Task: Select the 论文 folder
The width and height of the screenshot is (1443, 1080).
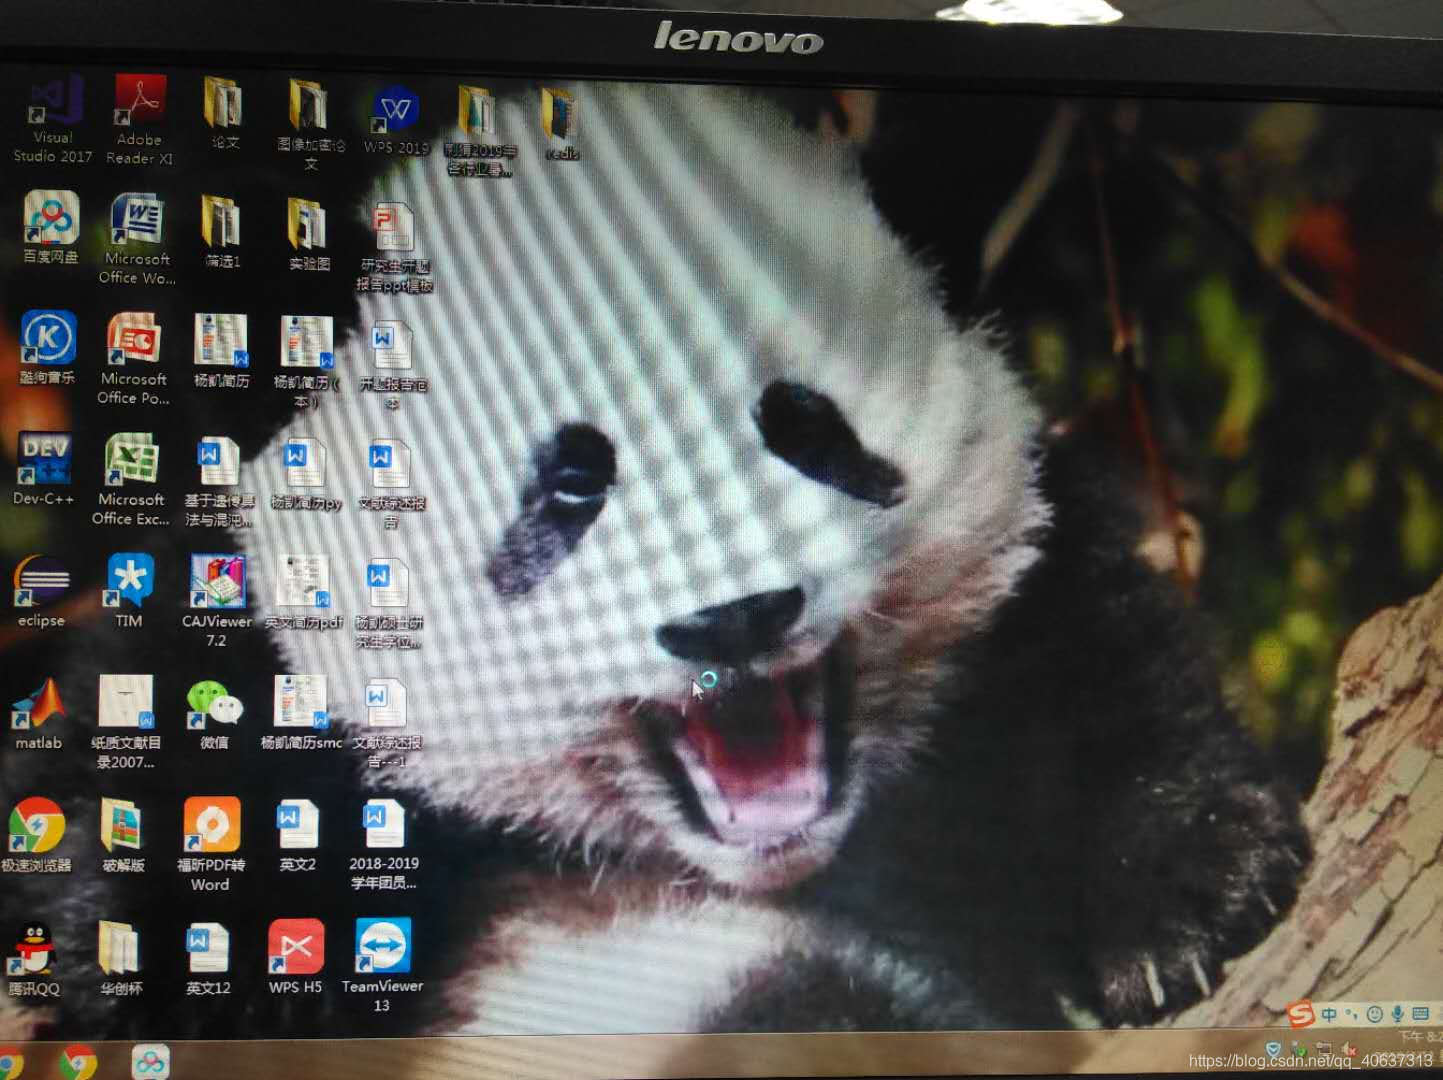Action: click(224, 113)
